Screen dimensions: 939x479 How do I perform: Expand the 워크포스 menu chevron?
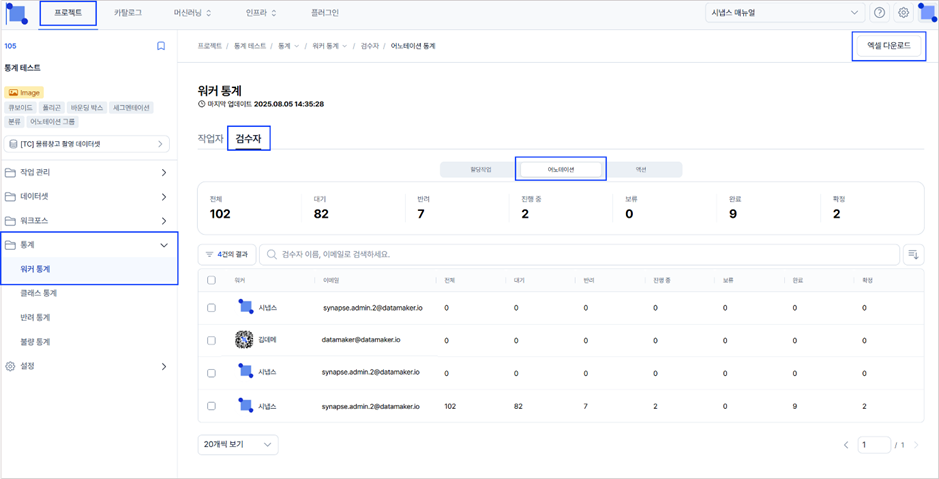[164, 220]
